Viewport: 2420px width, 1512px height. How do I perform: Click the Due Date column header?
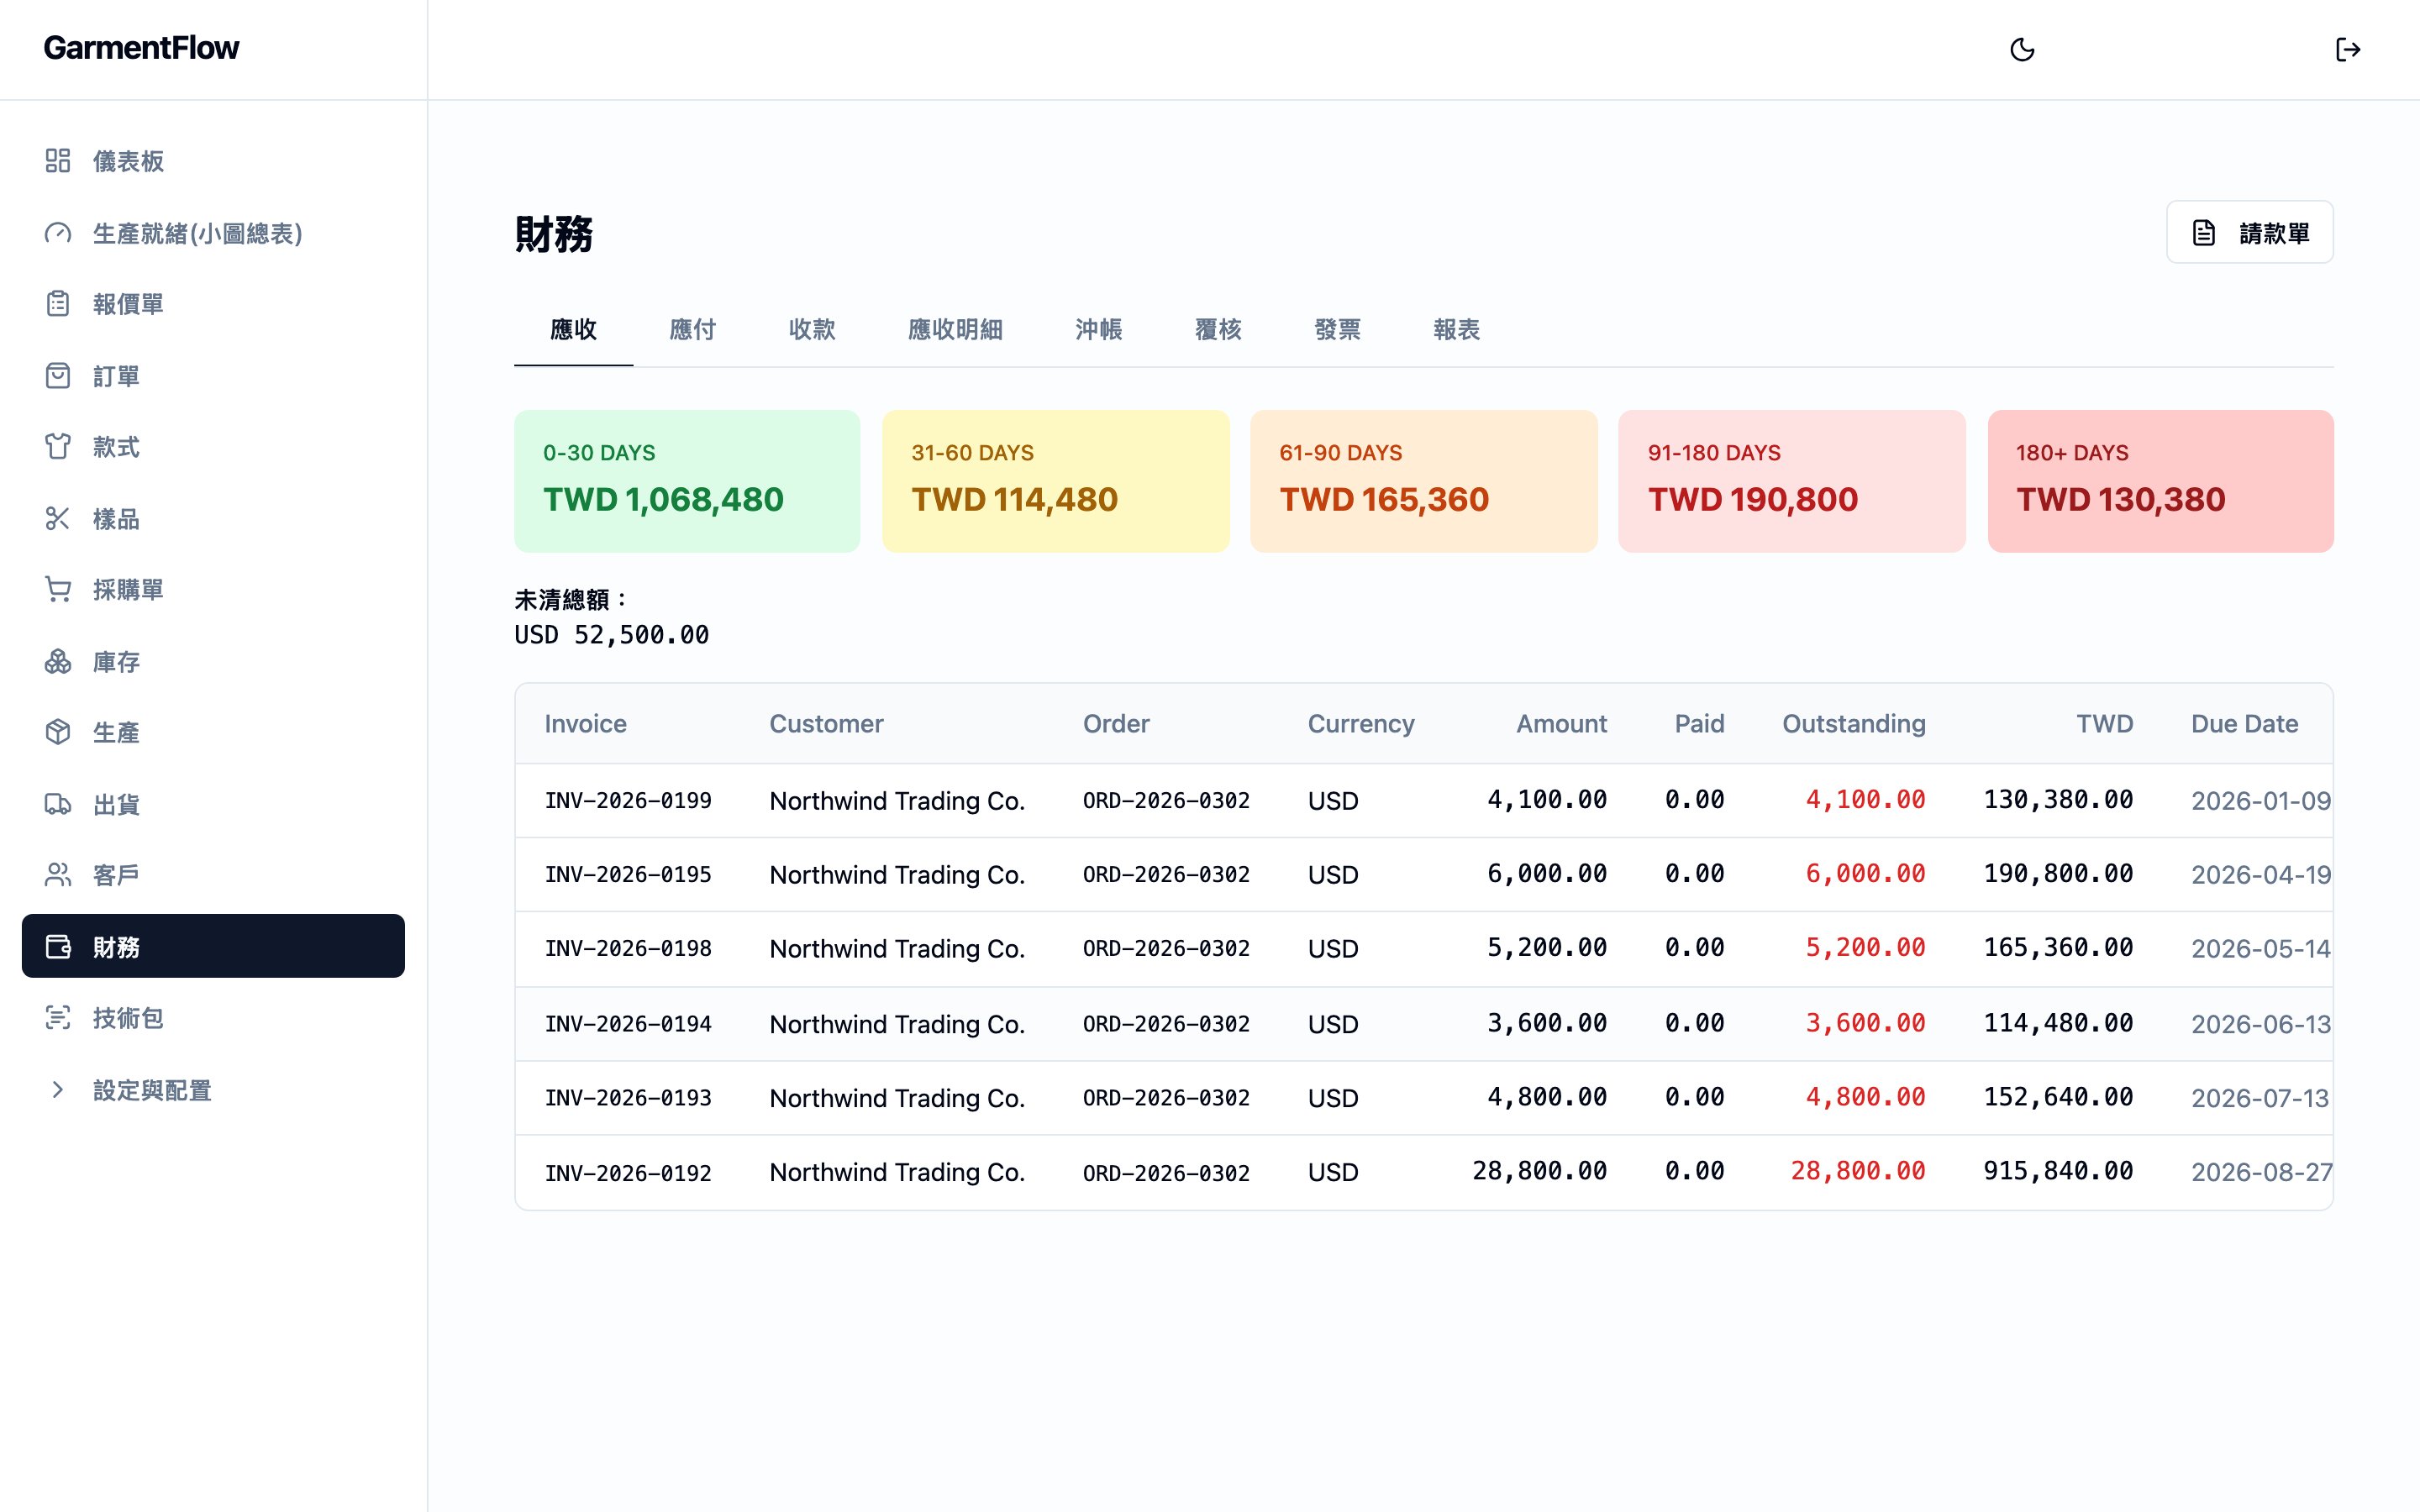(x=2244, y=724)
